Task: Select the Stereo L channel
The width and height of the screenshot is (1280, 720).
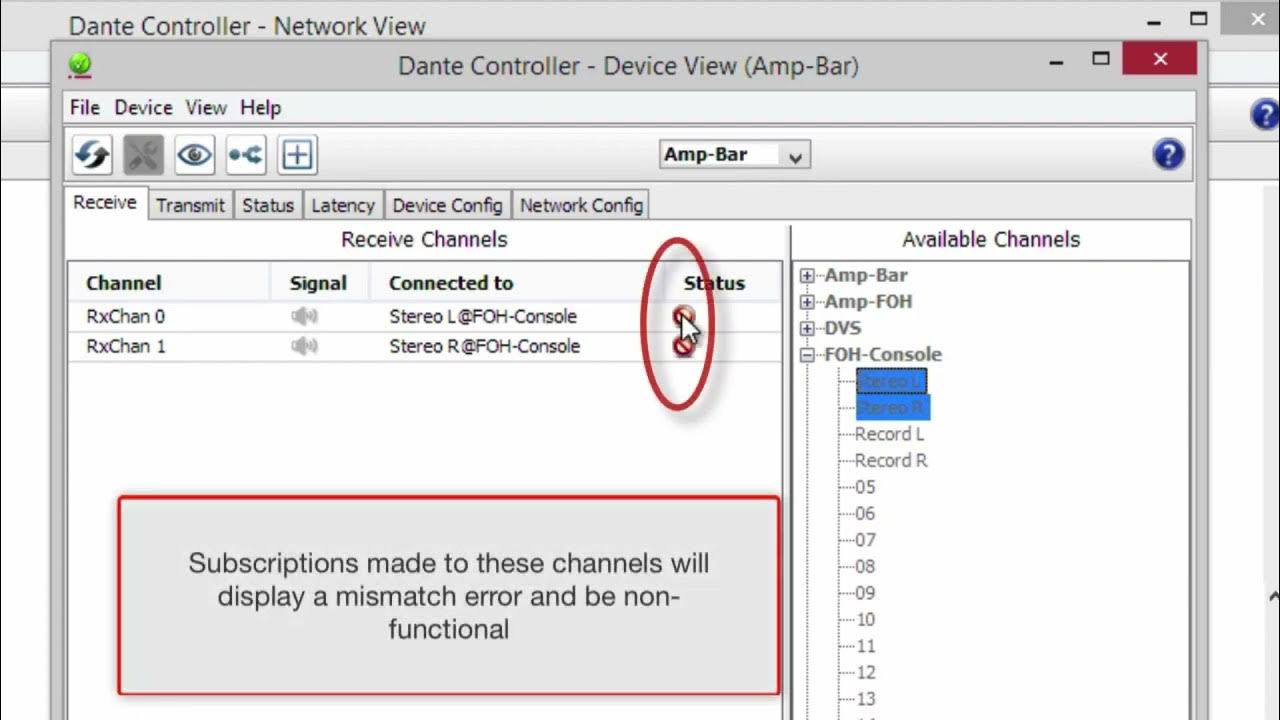Action: (x=891, y=381)
